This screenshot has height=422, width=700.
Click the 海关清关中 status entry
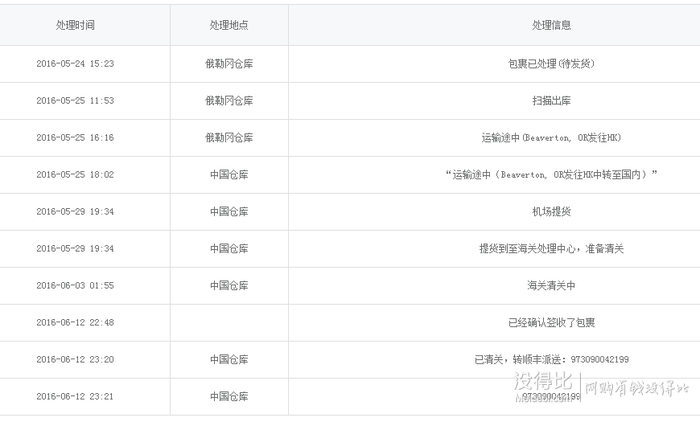pyautogui.click(x=551, y=285)
